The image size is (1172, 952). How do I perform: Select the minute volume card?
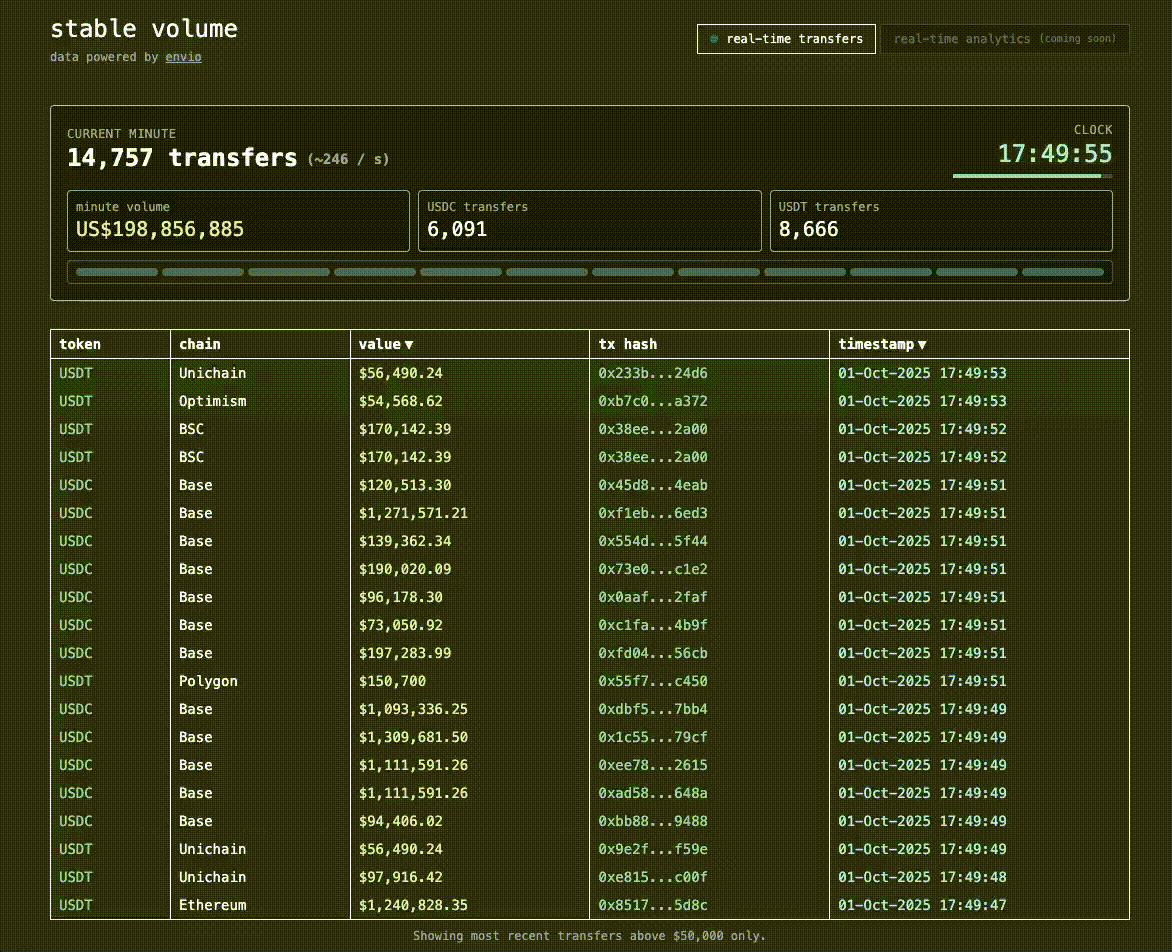[238, 220]
